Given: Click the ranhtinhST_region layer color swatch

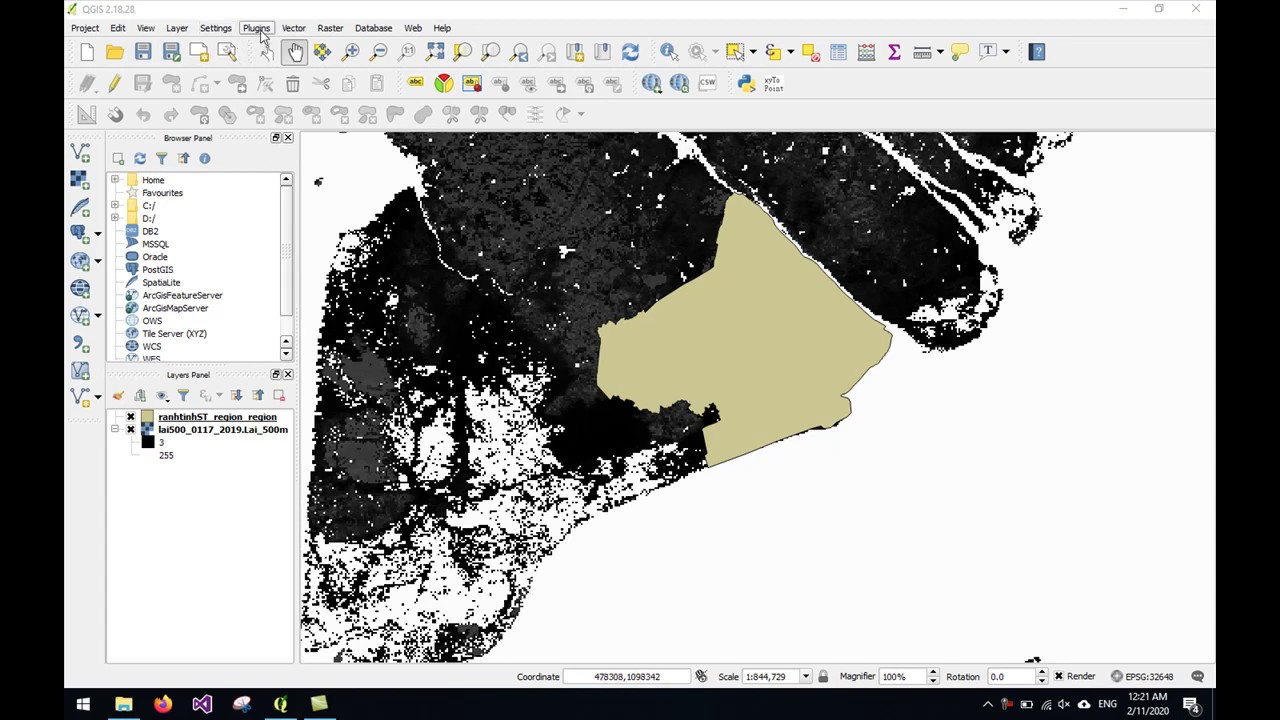Looking at the screenshot, I should tap(148, 417).
